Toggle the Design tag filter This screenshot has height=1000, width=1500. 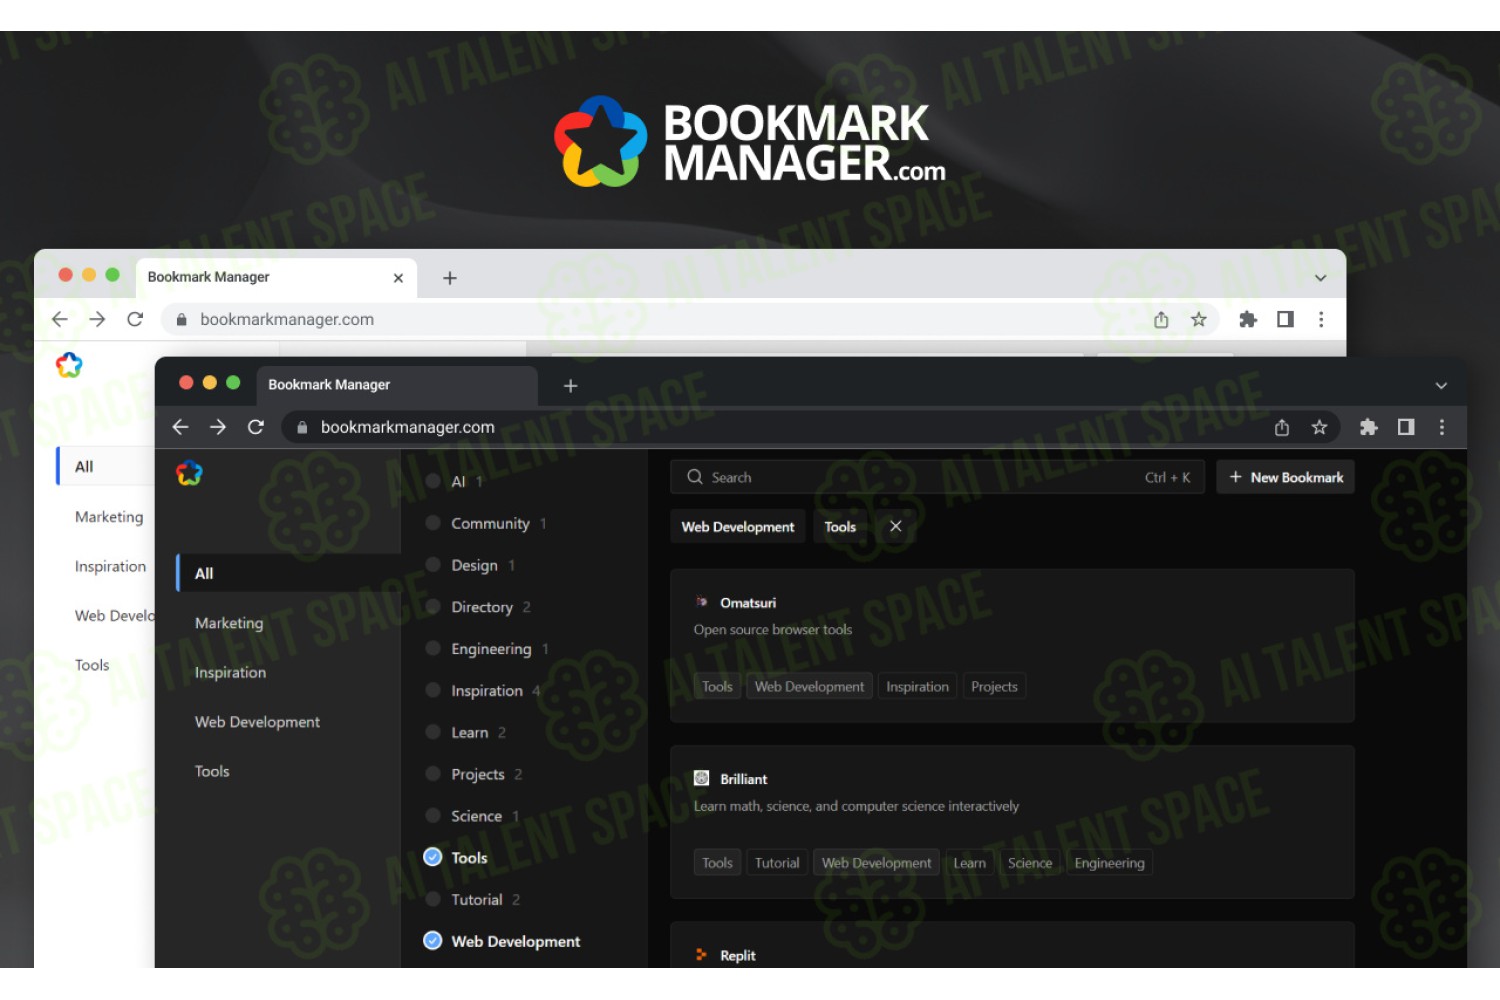pos(433,564)
